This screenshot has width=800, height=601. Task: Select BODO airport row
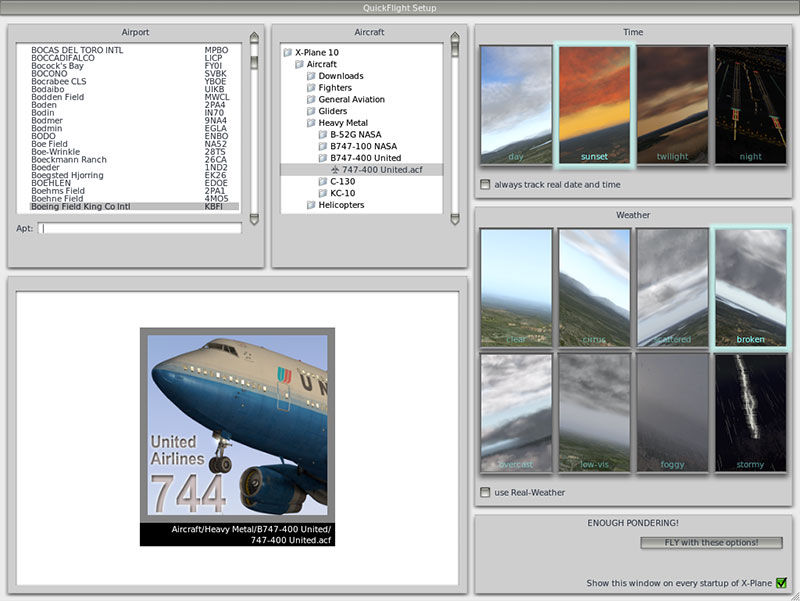tap(135, 136)
